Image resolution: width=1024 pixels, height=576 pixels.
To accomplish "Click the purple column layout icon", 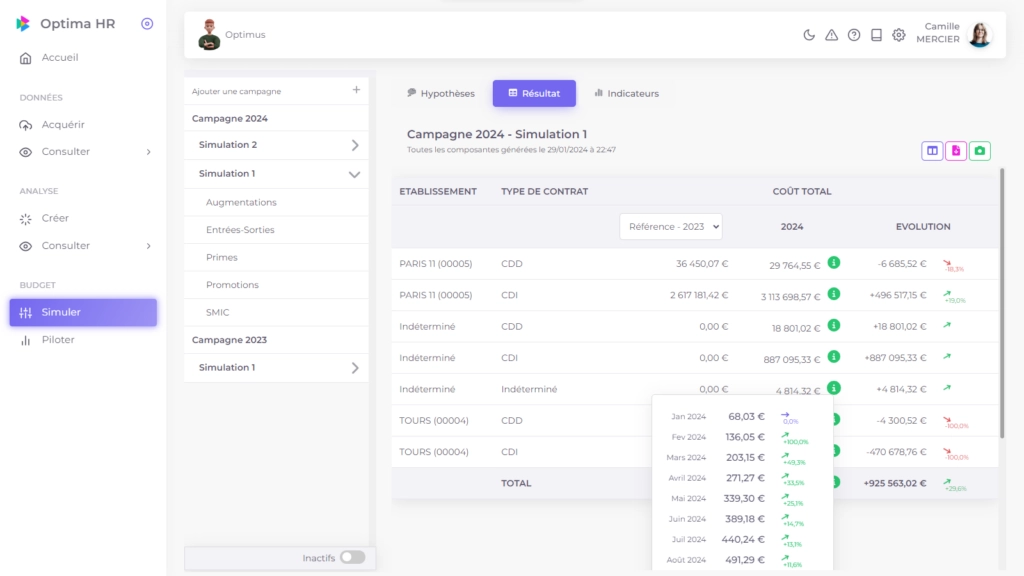I will coord(932,151).
